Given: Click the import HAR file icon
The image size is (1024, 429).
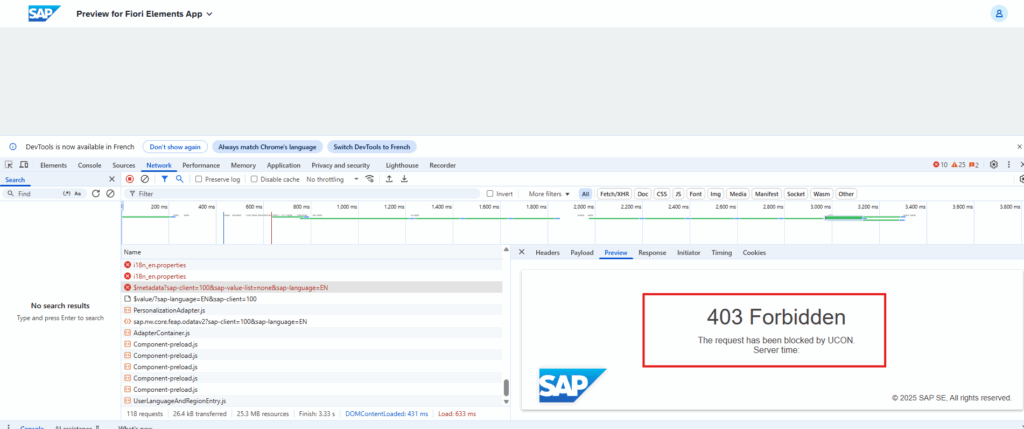Looking at the screenshot, I should (389, 179).
